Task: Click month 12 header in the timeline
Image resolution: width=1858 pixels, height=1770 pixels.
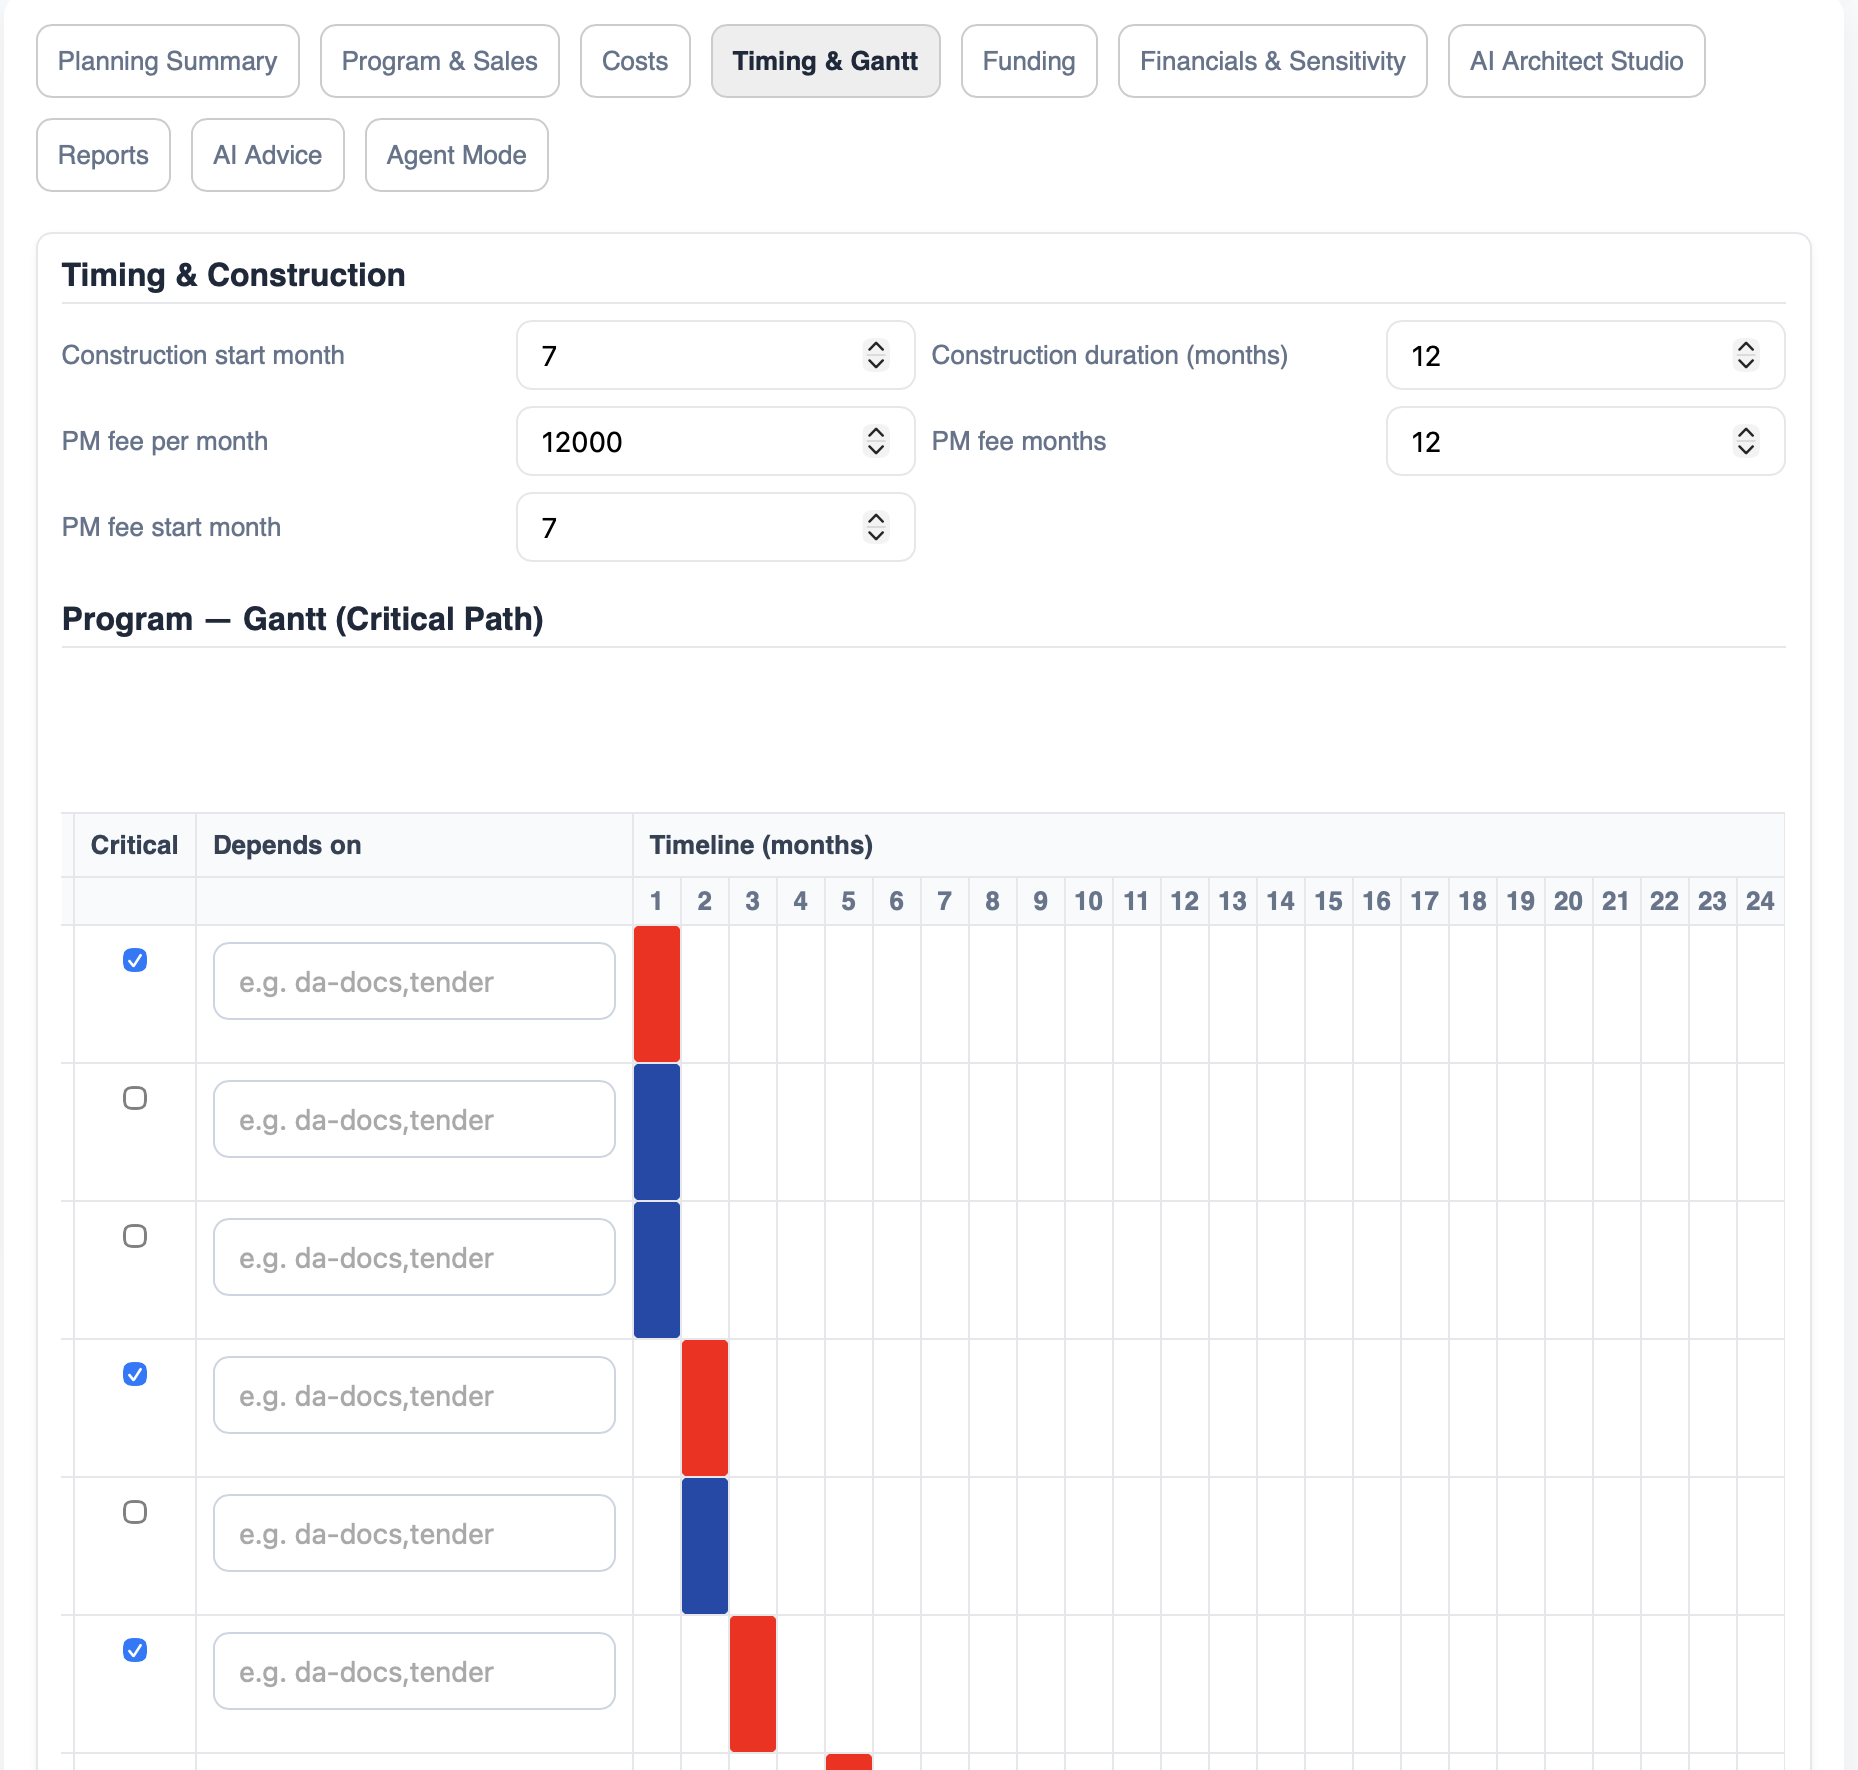Action: [x=1185, y=901]
